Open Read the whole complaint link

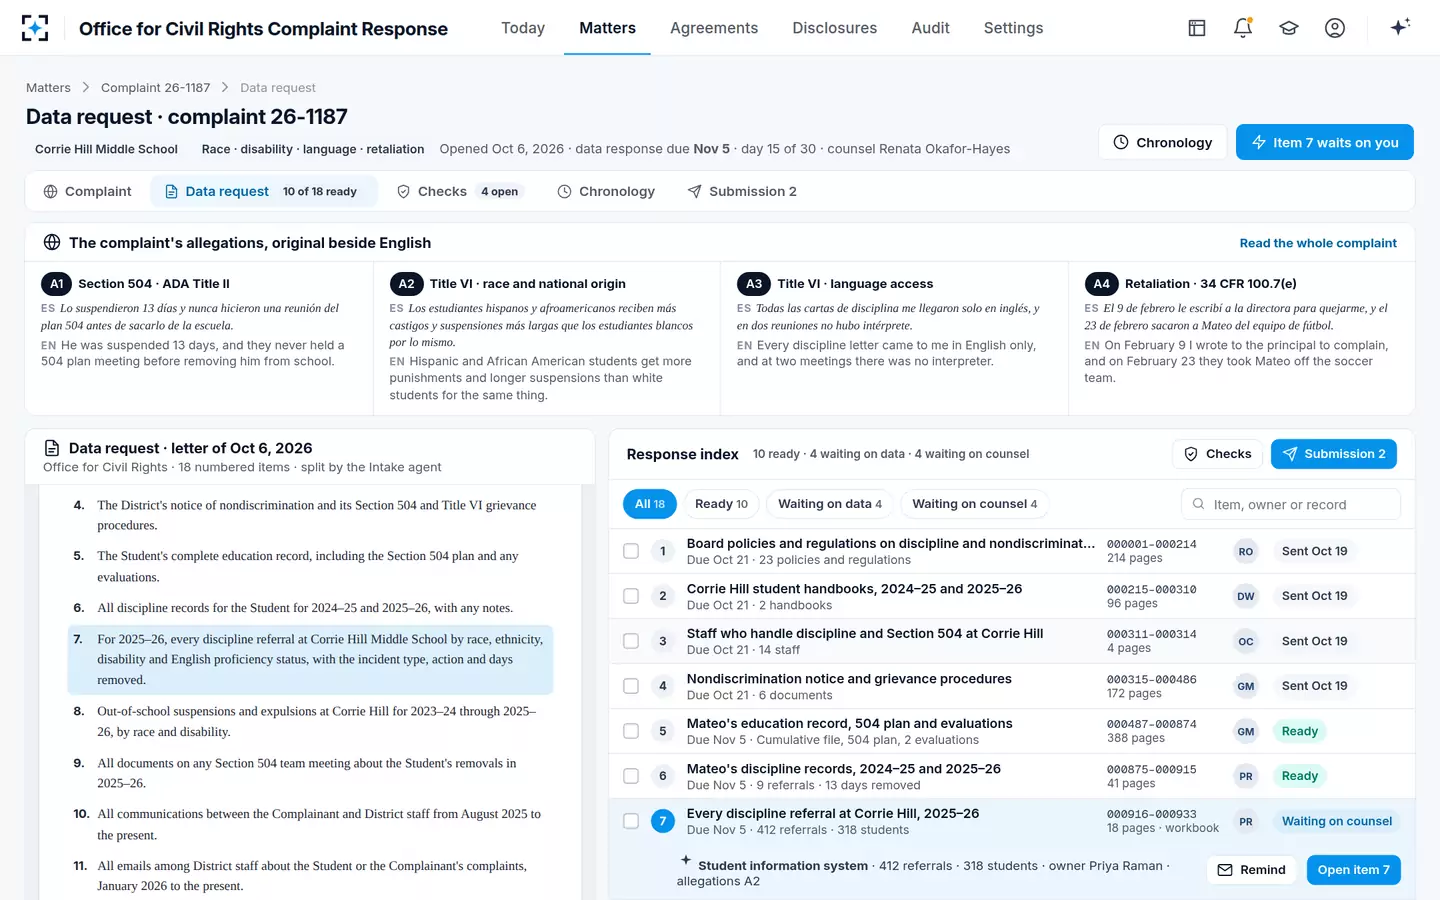[1318, 243]
